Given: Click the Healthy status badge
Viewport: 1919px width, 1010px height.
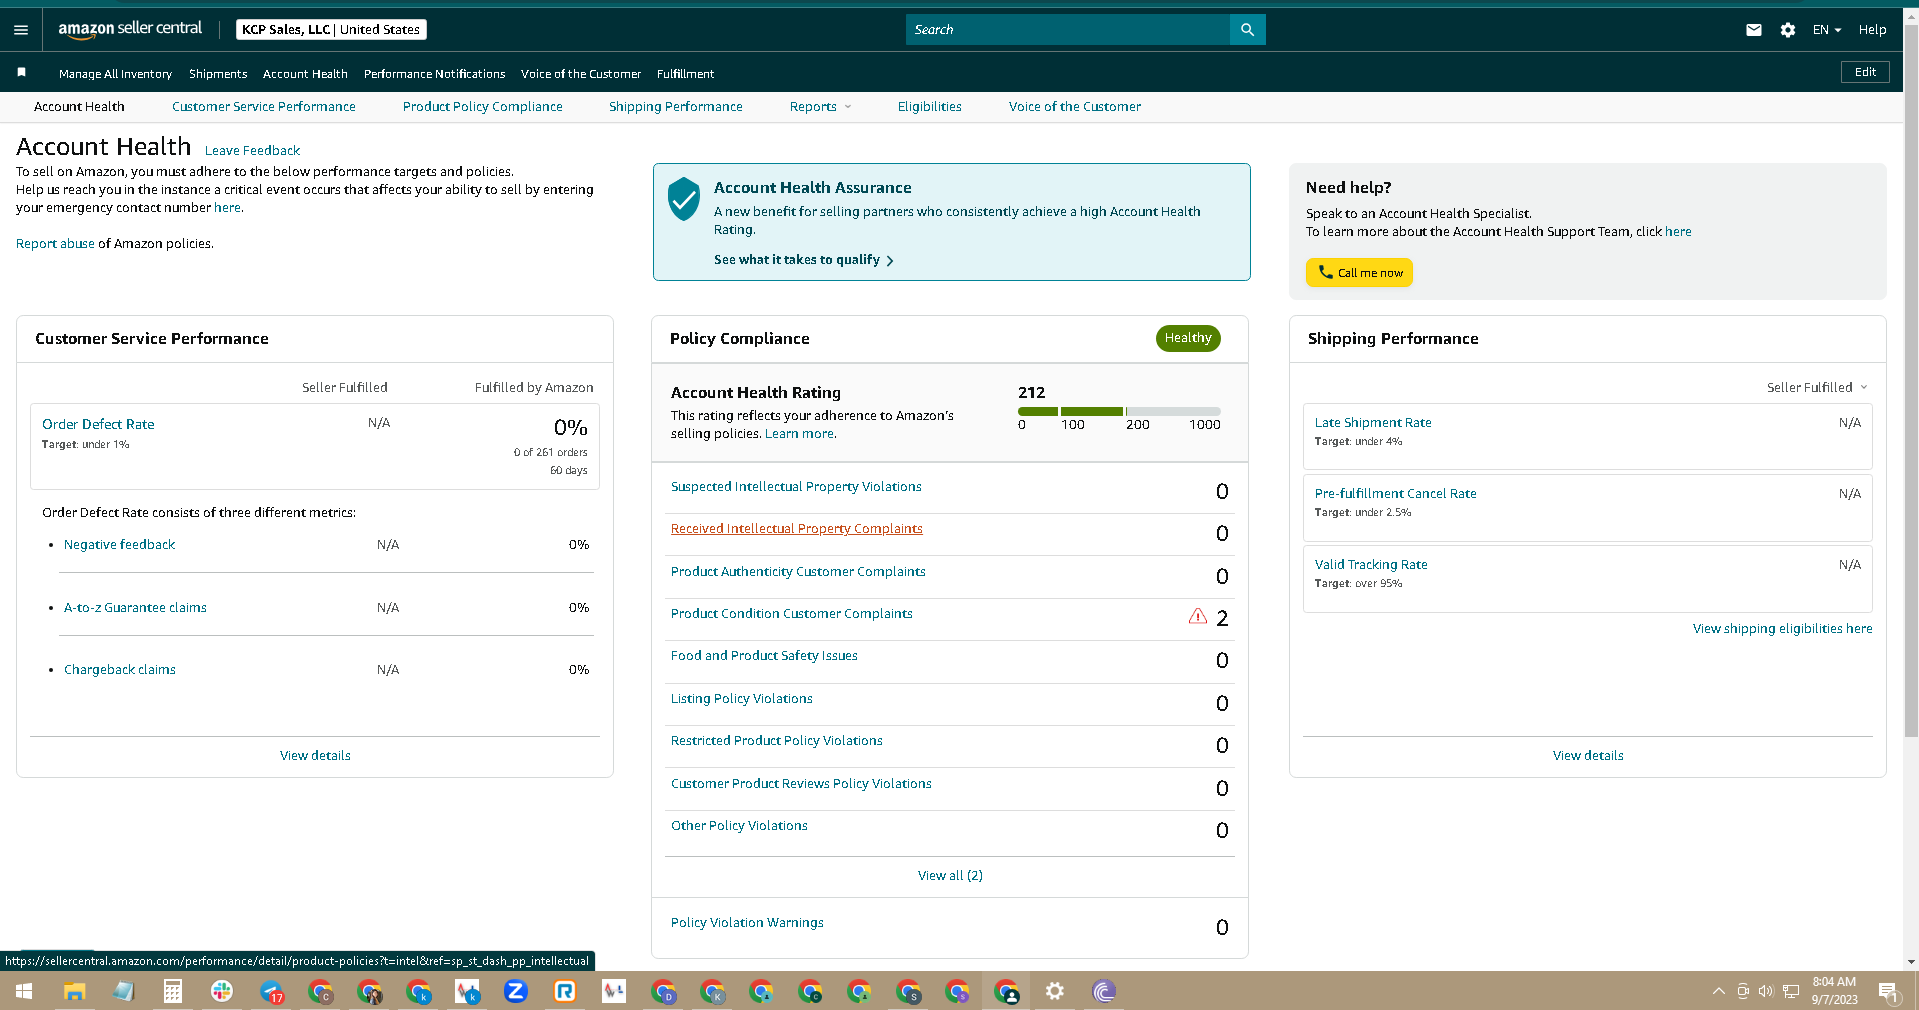Looking at the screenshot, I should point(1188,338).
